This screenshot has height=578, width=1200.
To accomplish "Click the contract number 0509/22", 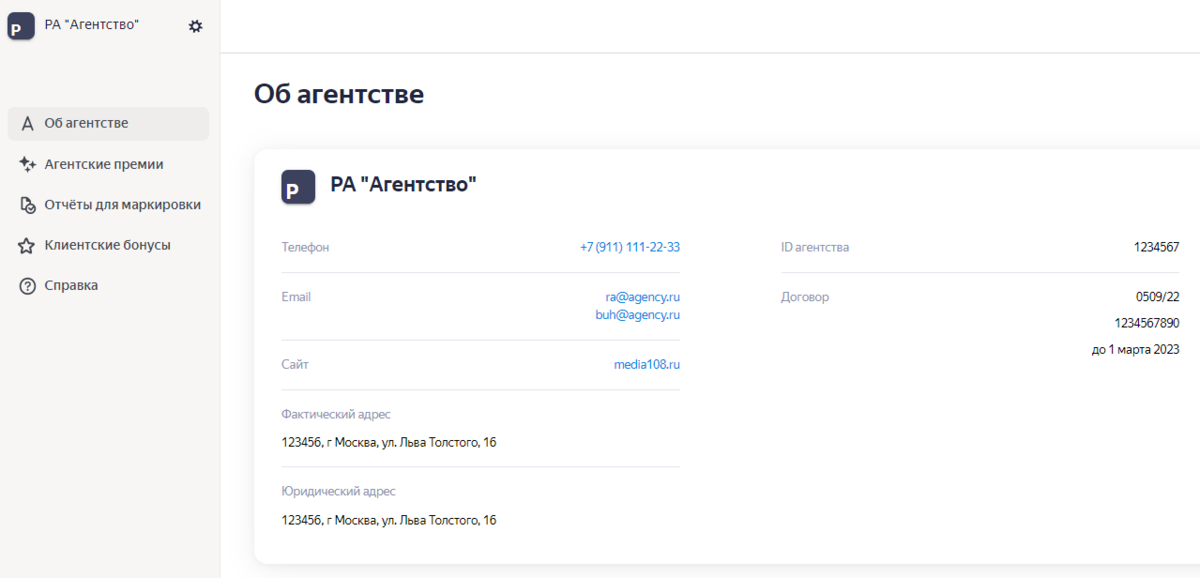I will click(x=1158, y=297).
